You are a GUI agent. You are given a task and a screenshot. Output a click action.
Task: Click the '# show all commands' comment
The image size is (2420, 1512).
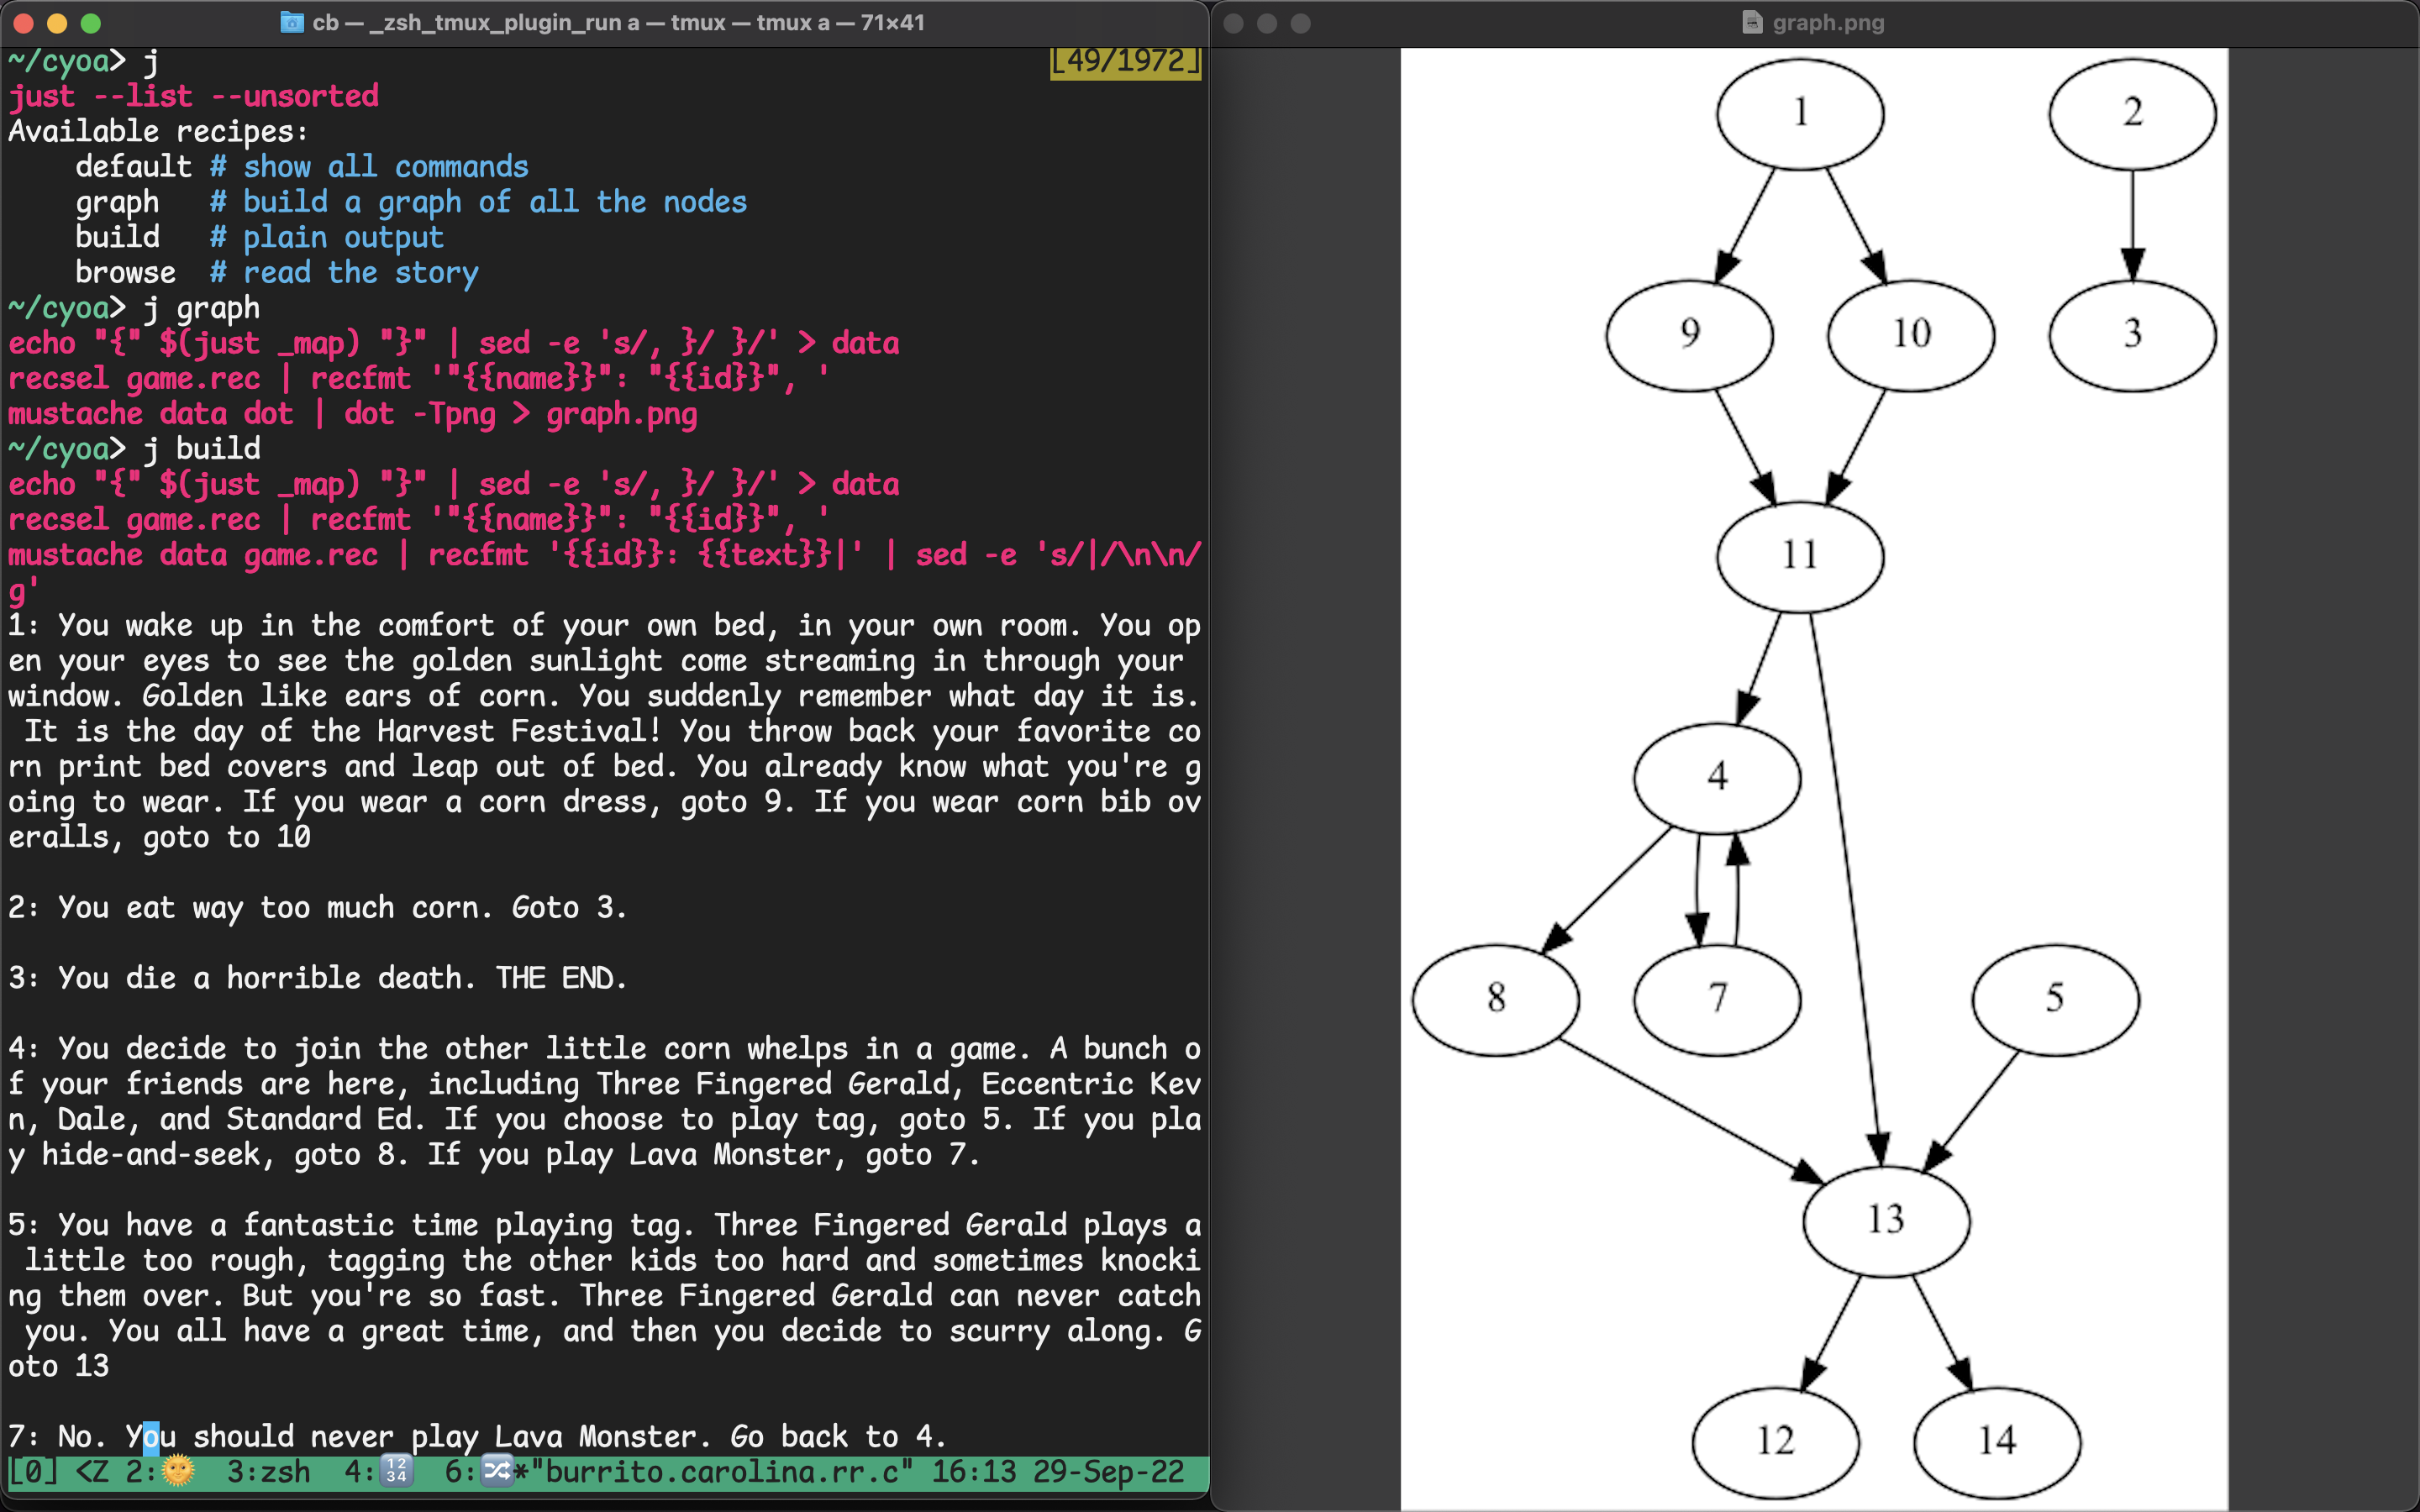(x=369, y=166)
